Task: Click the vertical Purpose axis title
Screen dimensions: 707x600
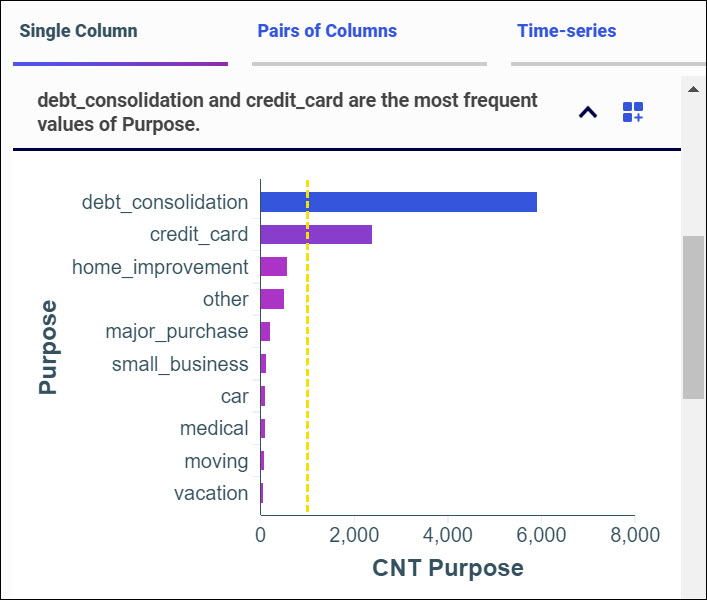Action: click(48, 347)
